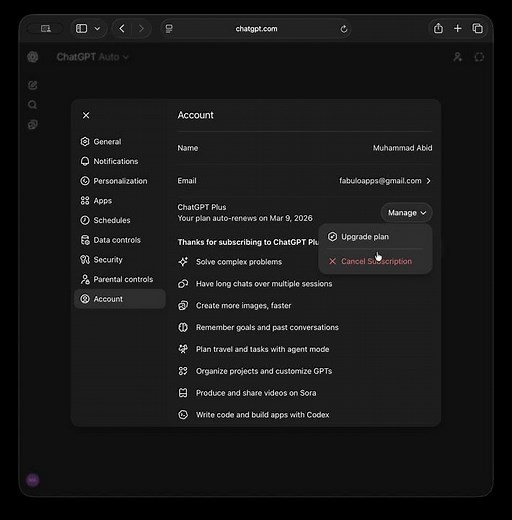
Task: Click the Produce and share videos on Sora text
Action: (256, 393)
